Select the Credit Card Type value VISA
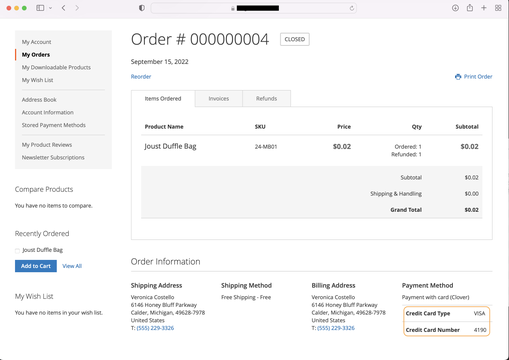The image size is (509, 360). [480, 313]
